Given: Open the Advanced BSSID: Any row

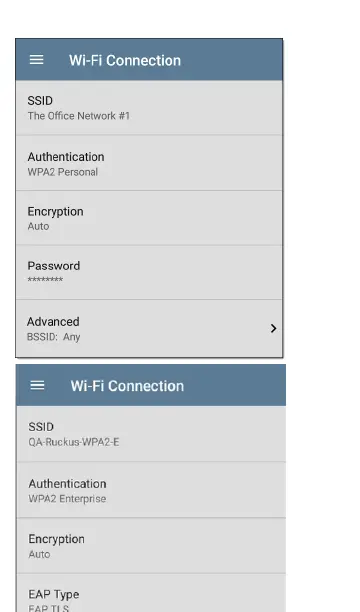Looking at the screenshot, I should pyautogui.click(x=149, y=329).
